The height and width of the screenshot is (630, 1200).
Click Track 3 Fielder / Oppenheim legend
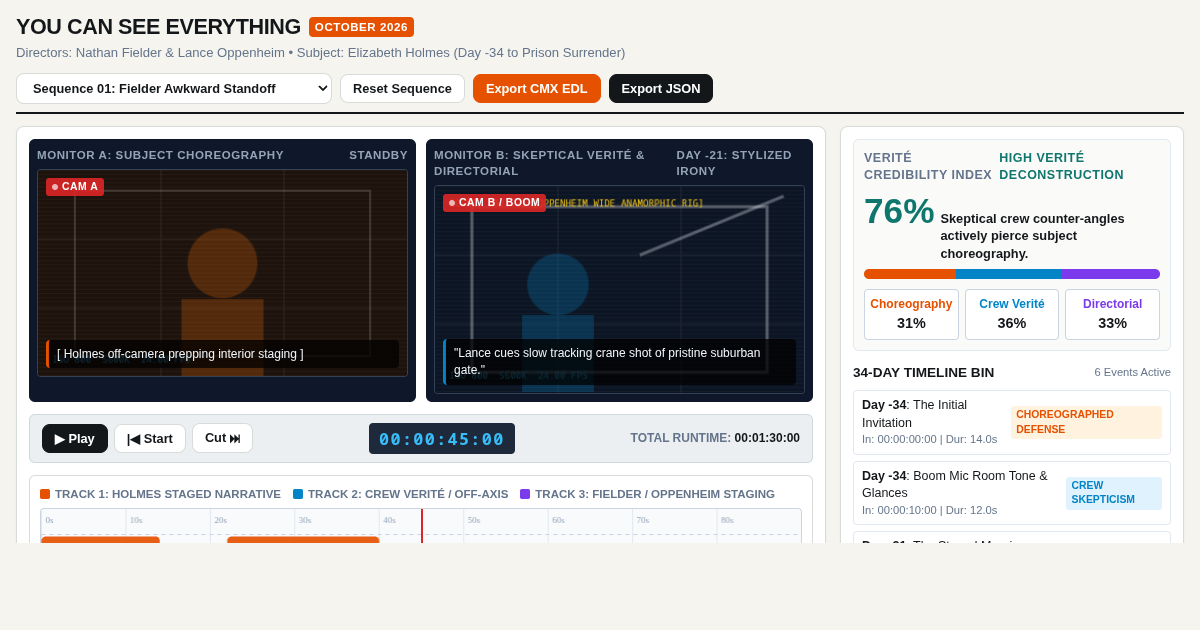tap(647, 494)
